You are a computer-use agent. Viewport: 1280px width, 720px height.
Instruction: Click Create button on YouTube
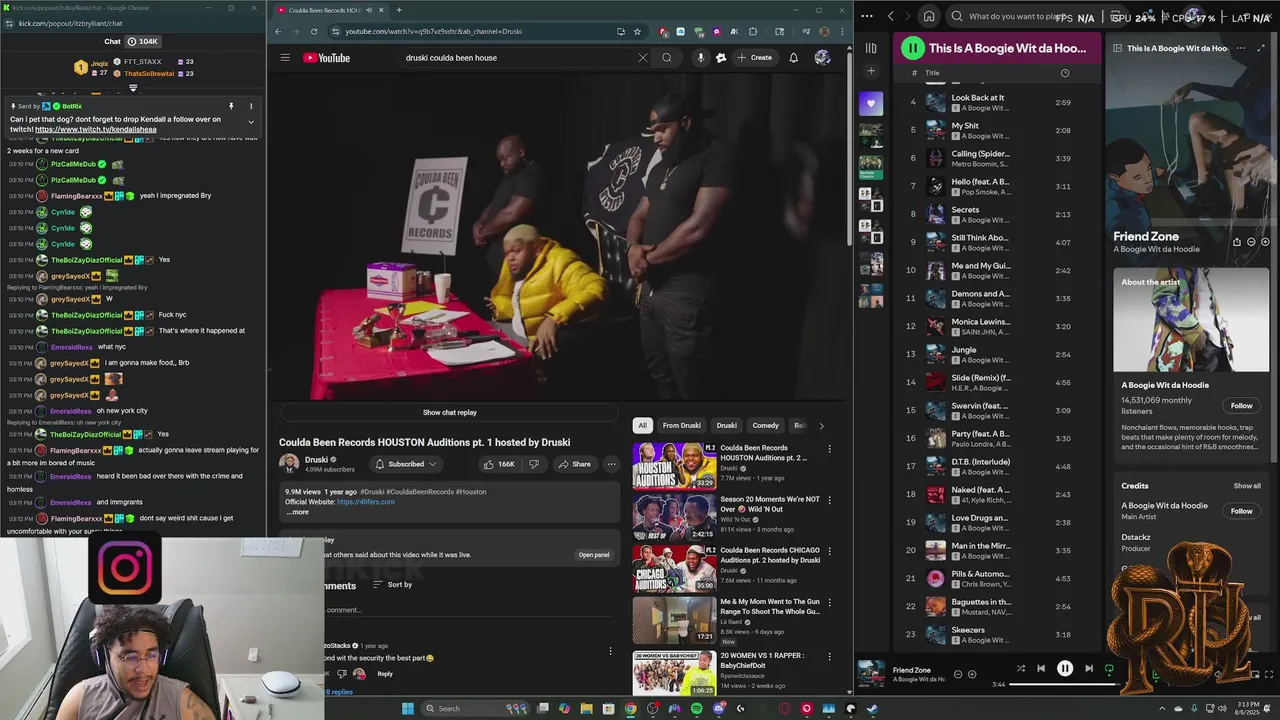coord(754,58)
